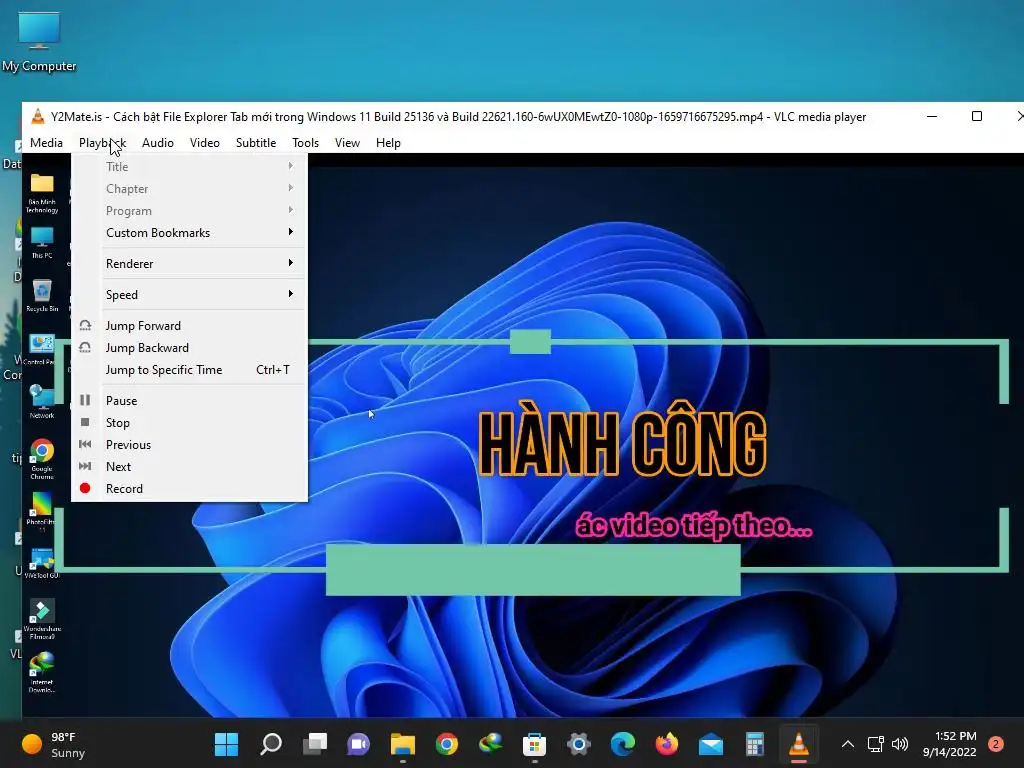
Task: Open Calculator from taskbar
Action: (755, 744)
